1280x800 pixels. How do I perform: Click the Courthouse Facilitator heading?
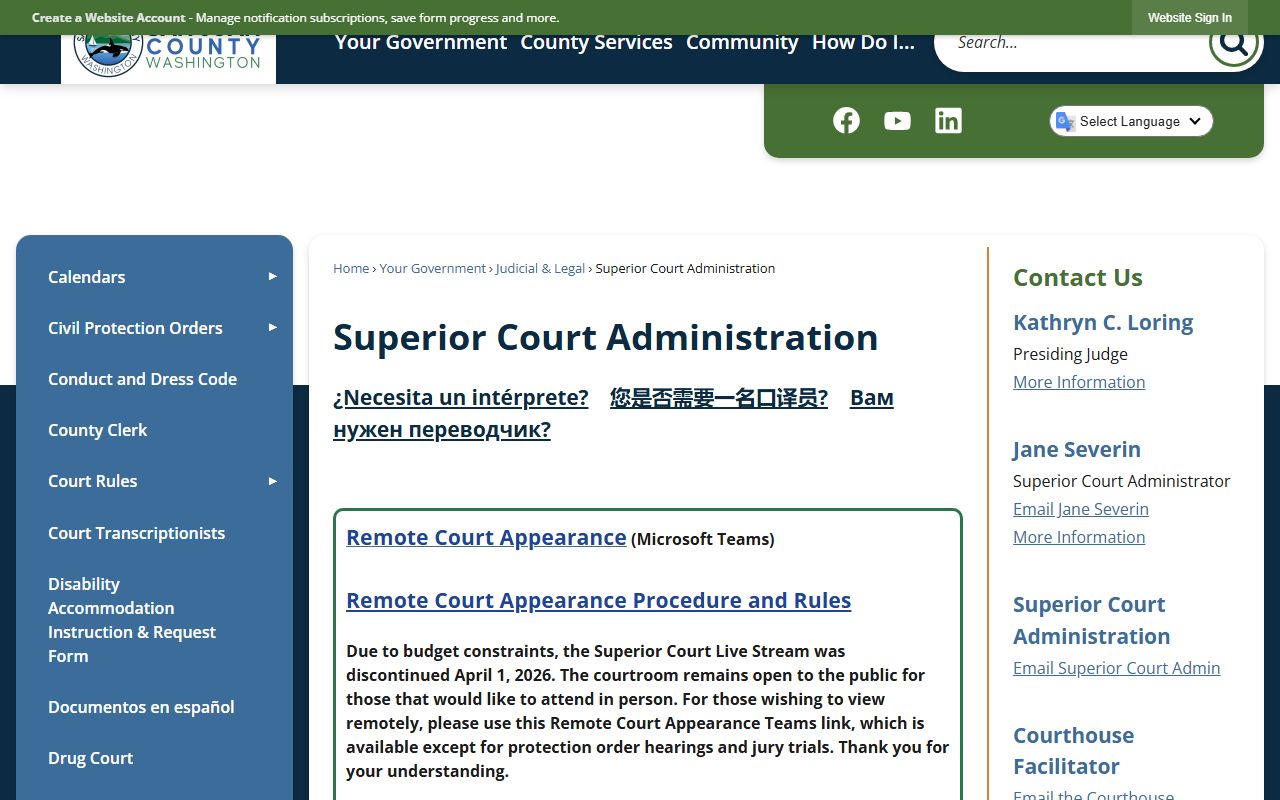[1073, 750]
